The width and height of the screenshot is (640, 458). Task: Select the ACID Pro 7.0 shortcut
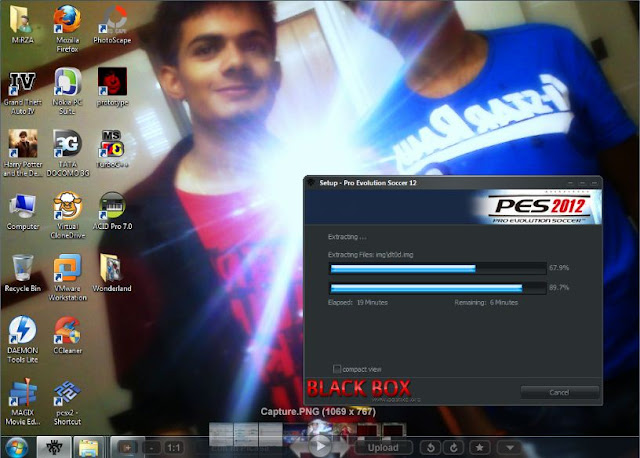click(x=112, y=211)
